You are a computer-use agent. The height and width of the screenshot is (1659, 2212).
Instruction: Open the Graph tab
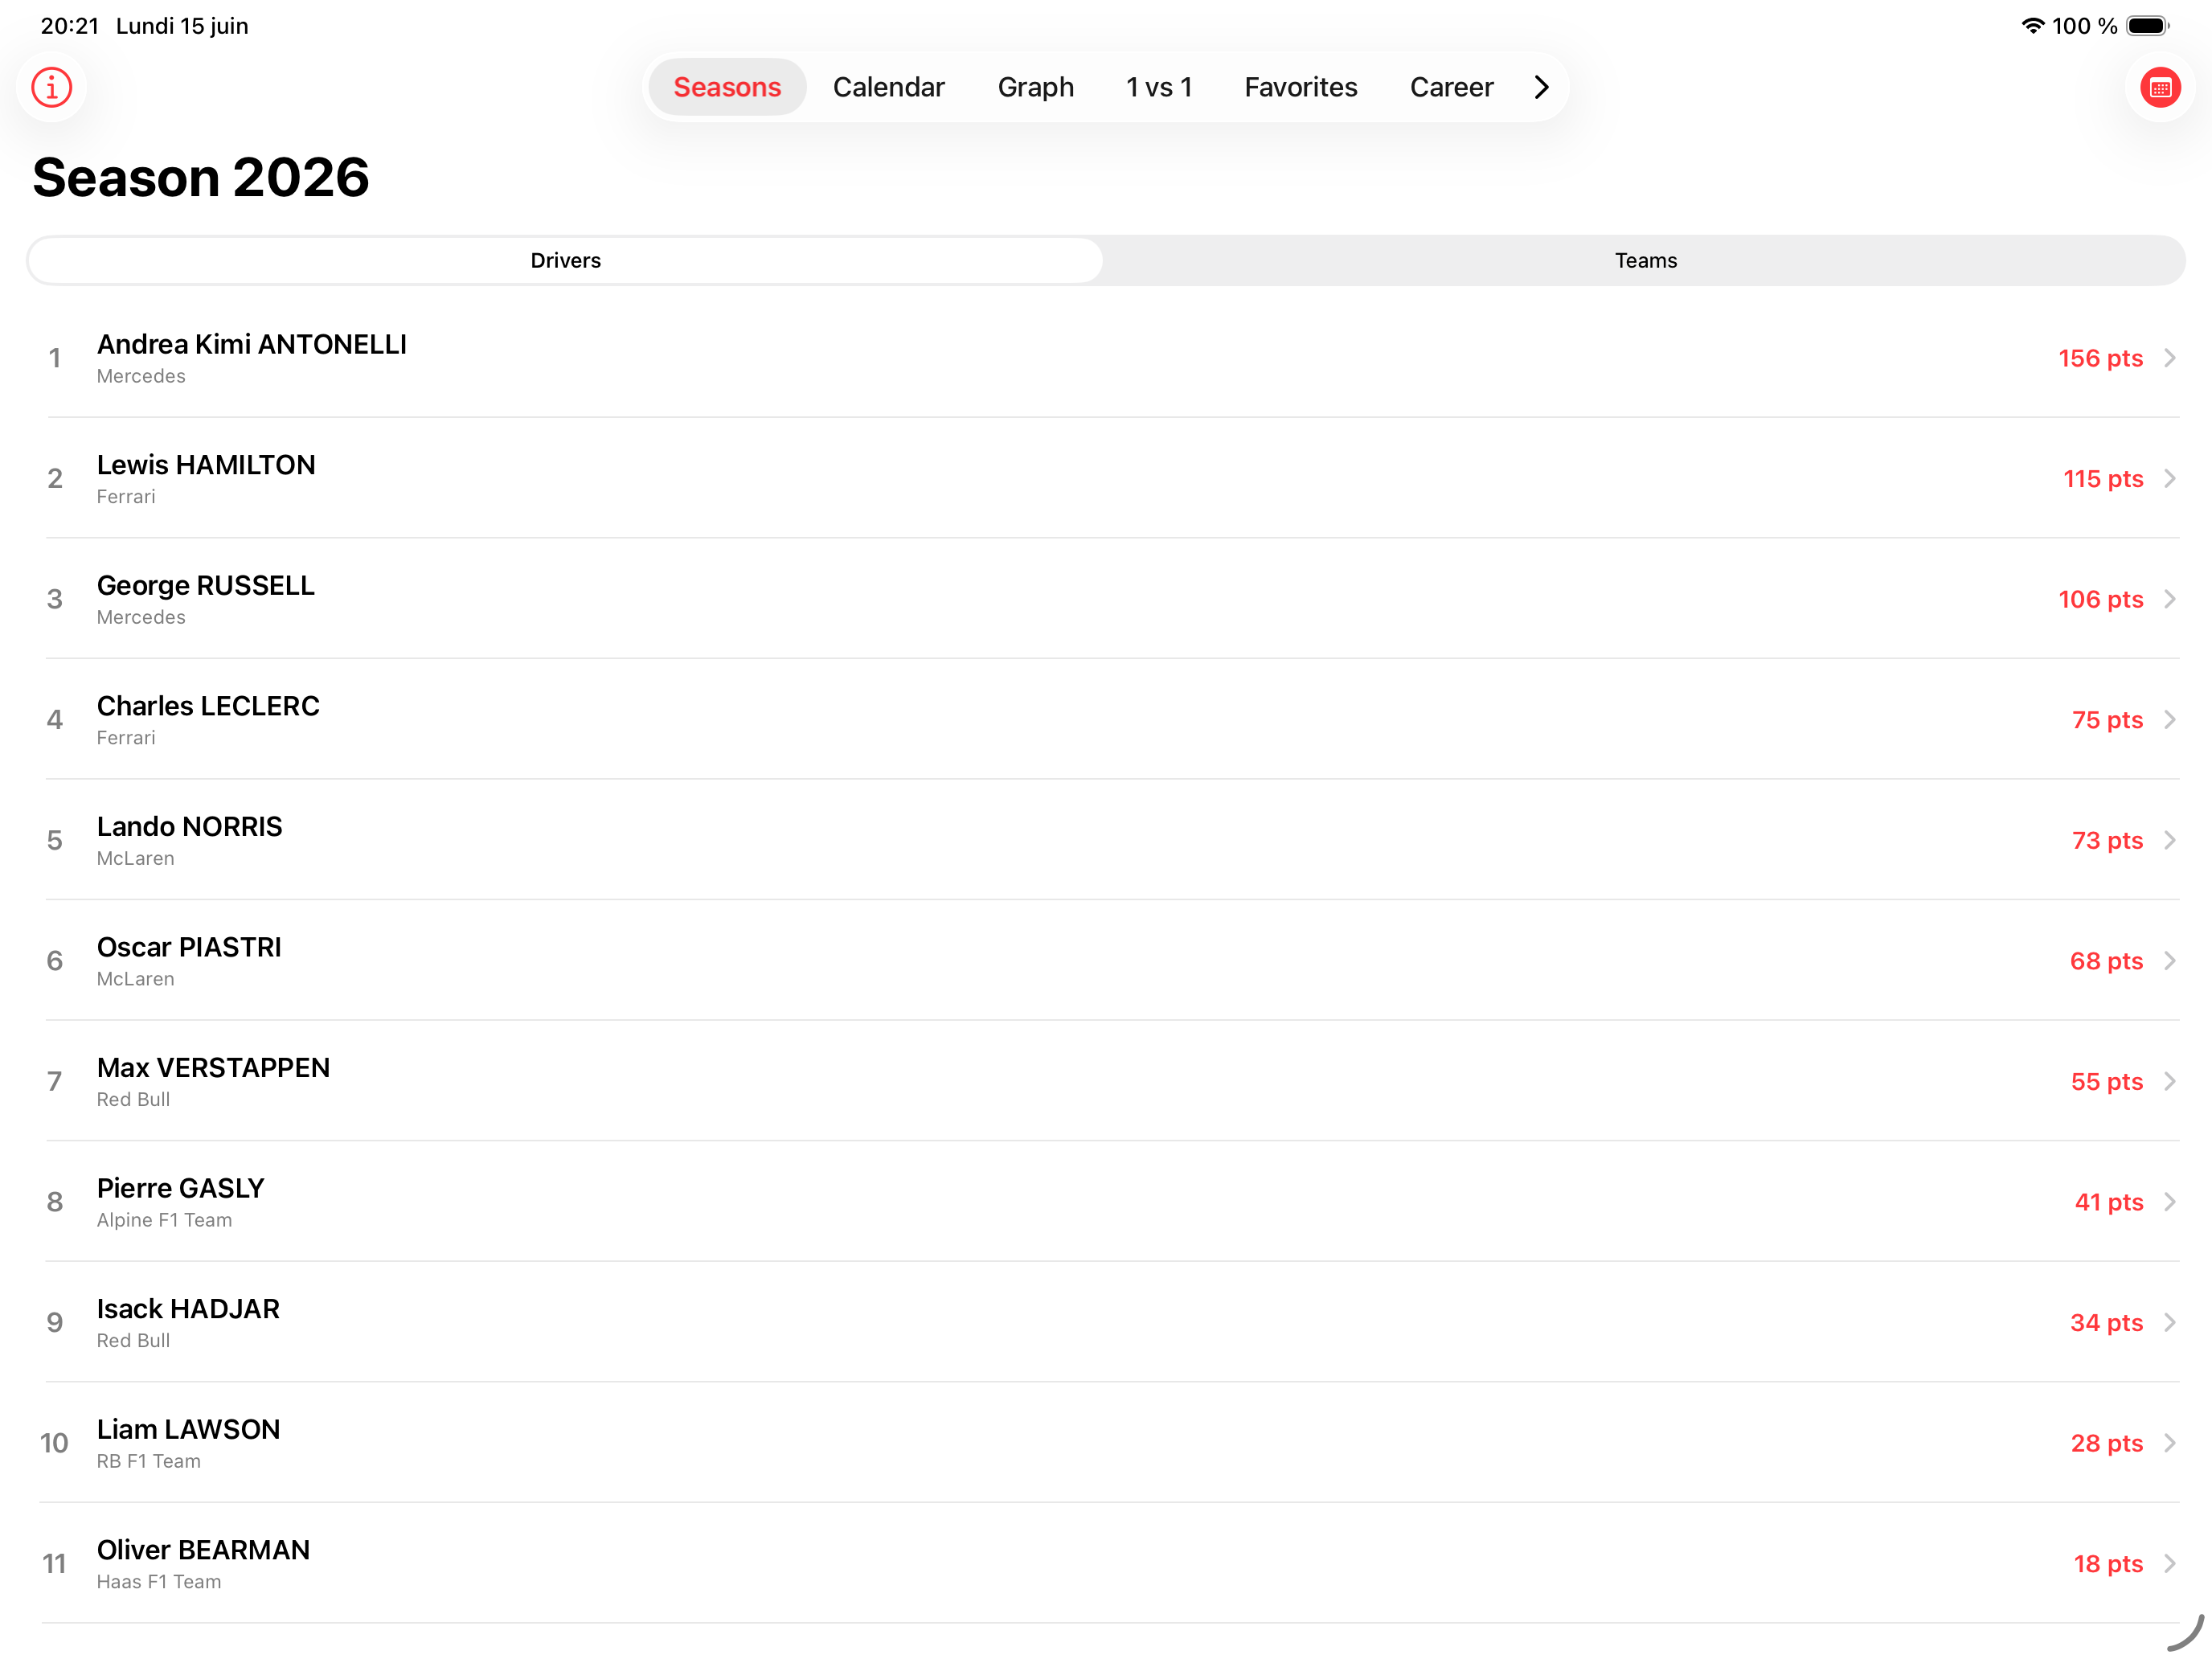(1036, 88)
